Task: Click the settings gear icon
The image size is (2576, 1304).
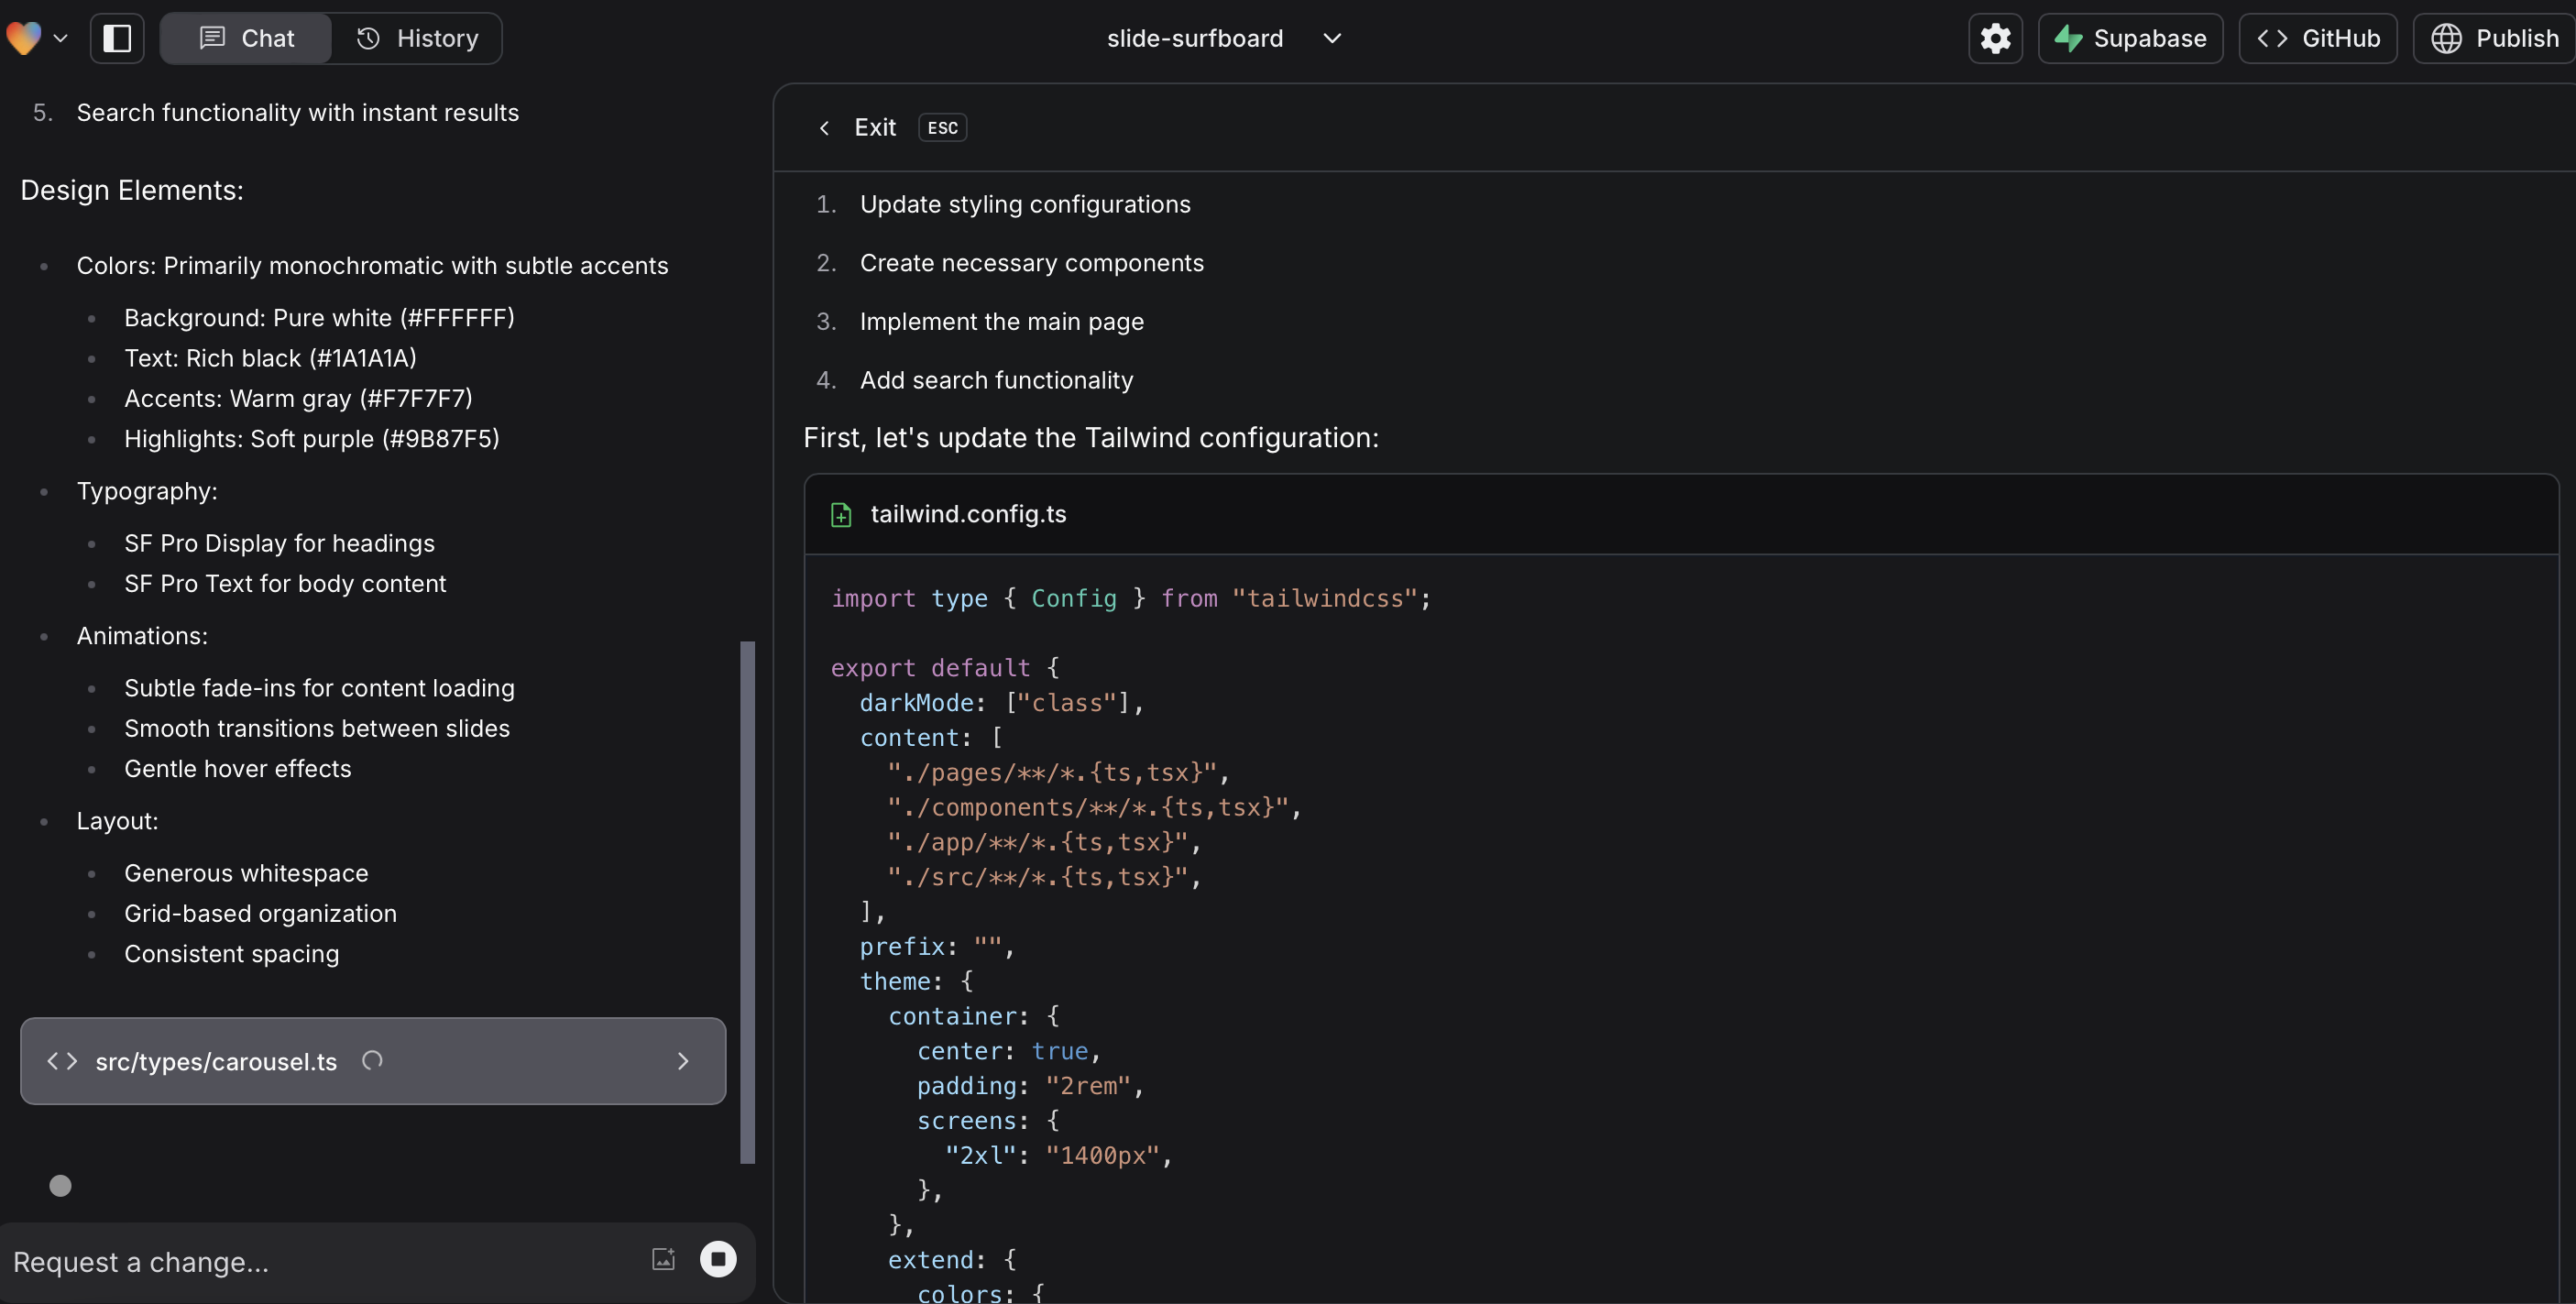Action: coord(1994,37)
